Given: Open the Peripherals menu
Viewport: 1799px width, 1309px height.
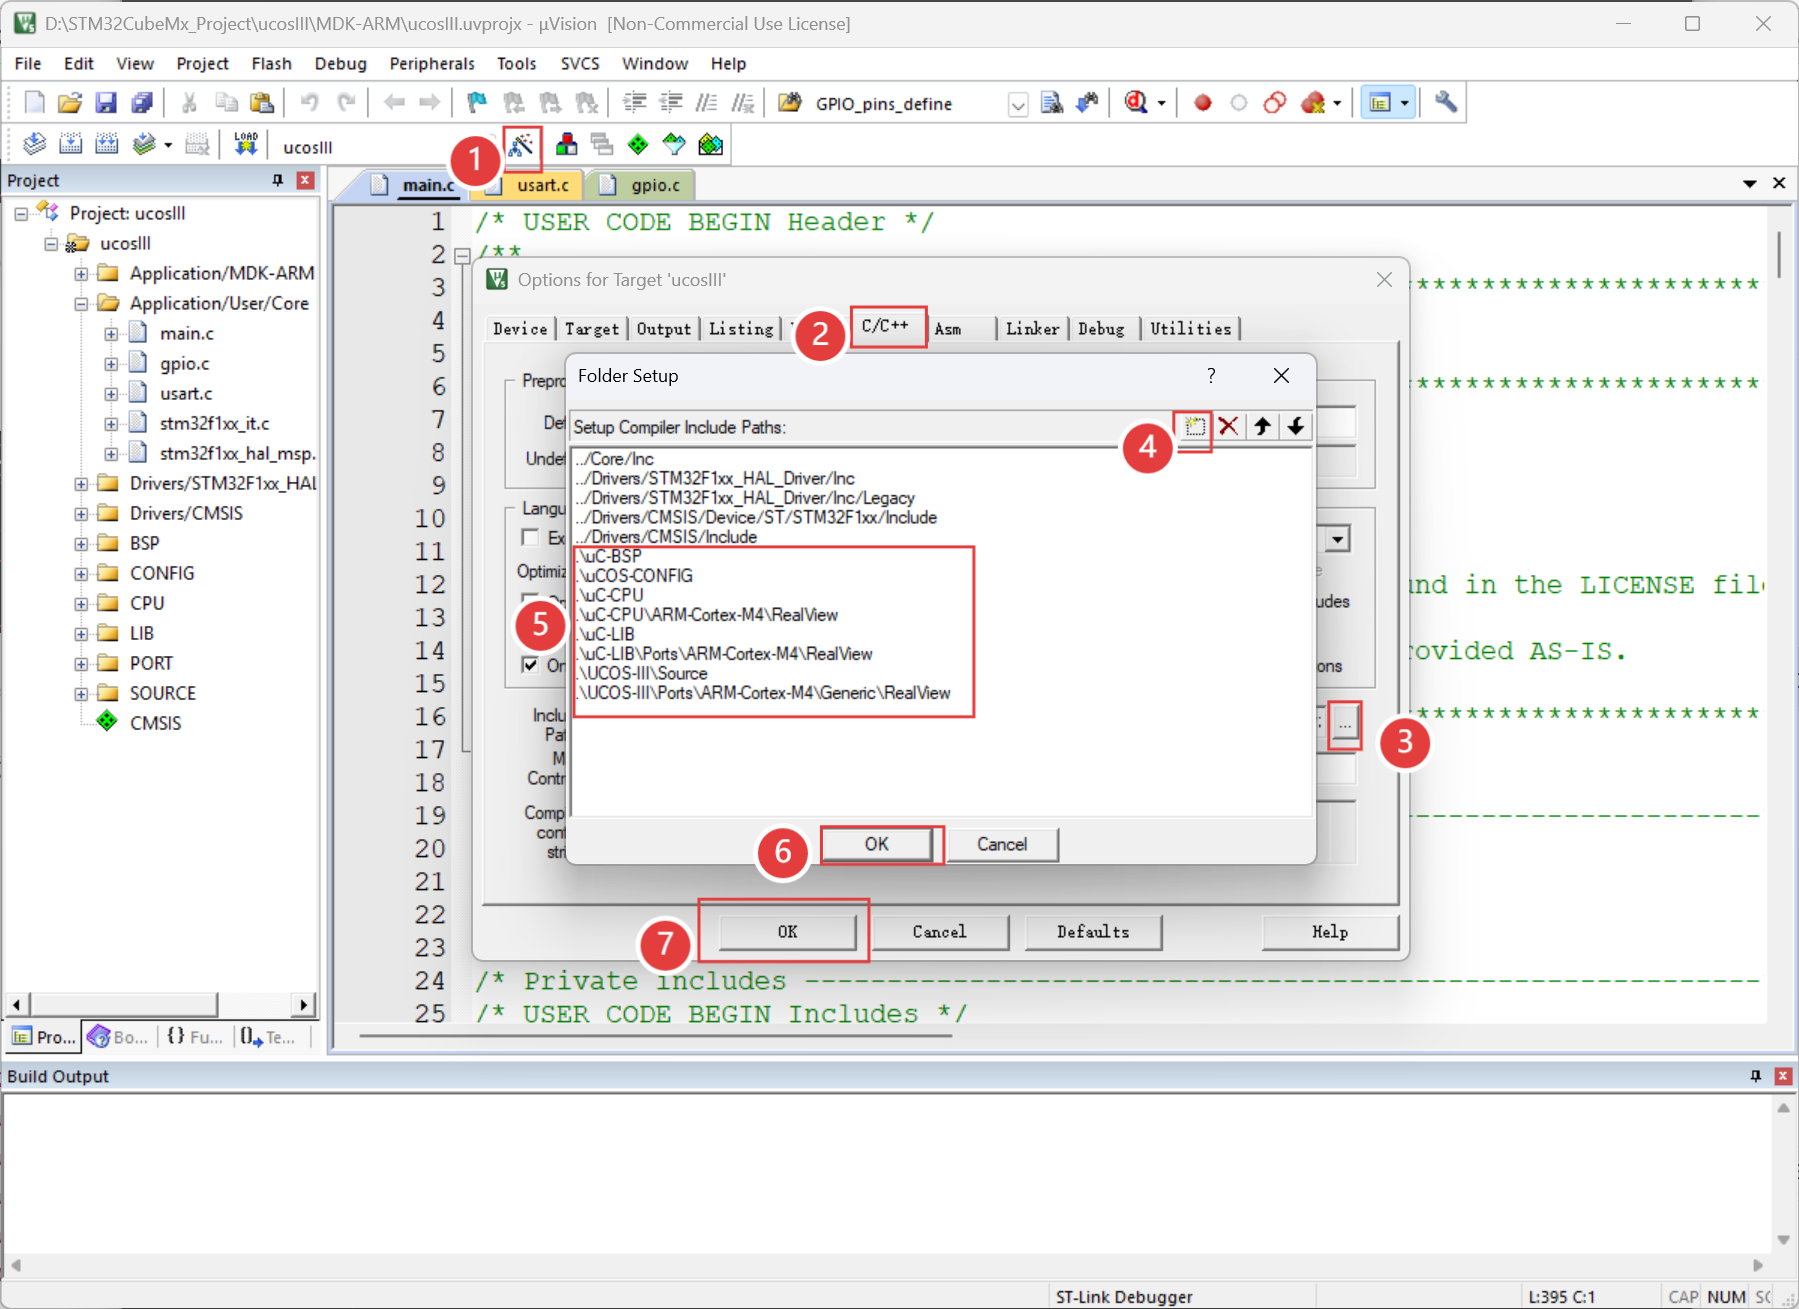Looking at the screenshot, I should 432,63.
